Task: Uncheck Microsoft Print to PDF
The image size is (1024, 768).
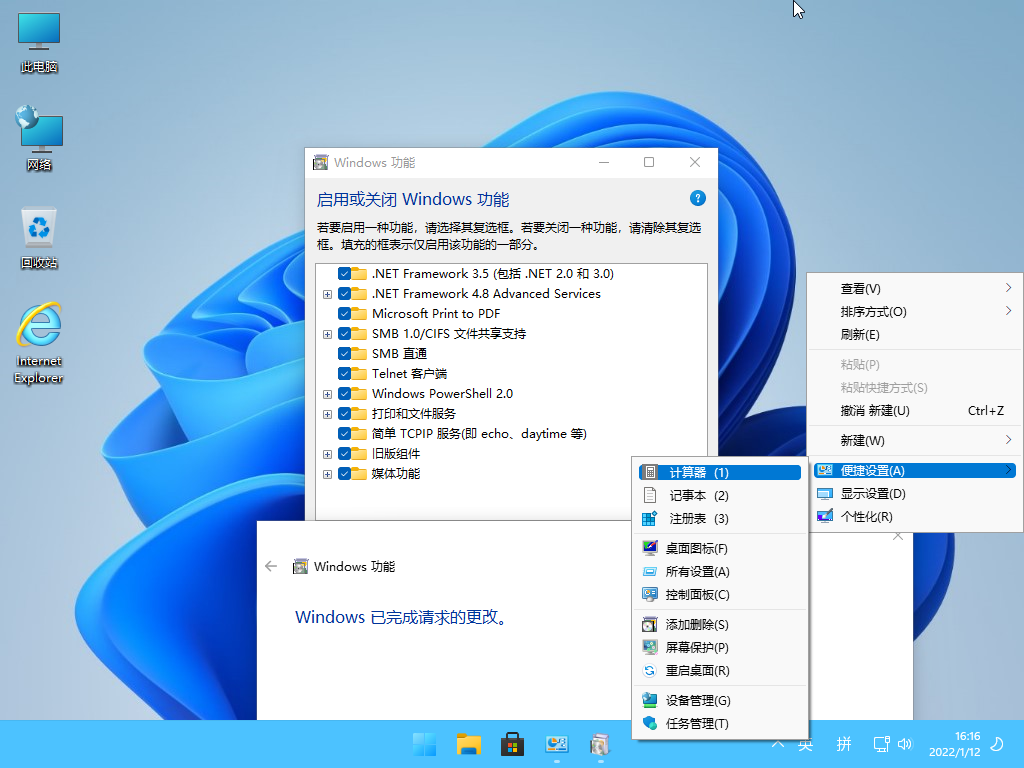Action: (344, 313)
